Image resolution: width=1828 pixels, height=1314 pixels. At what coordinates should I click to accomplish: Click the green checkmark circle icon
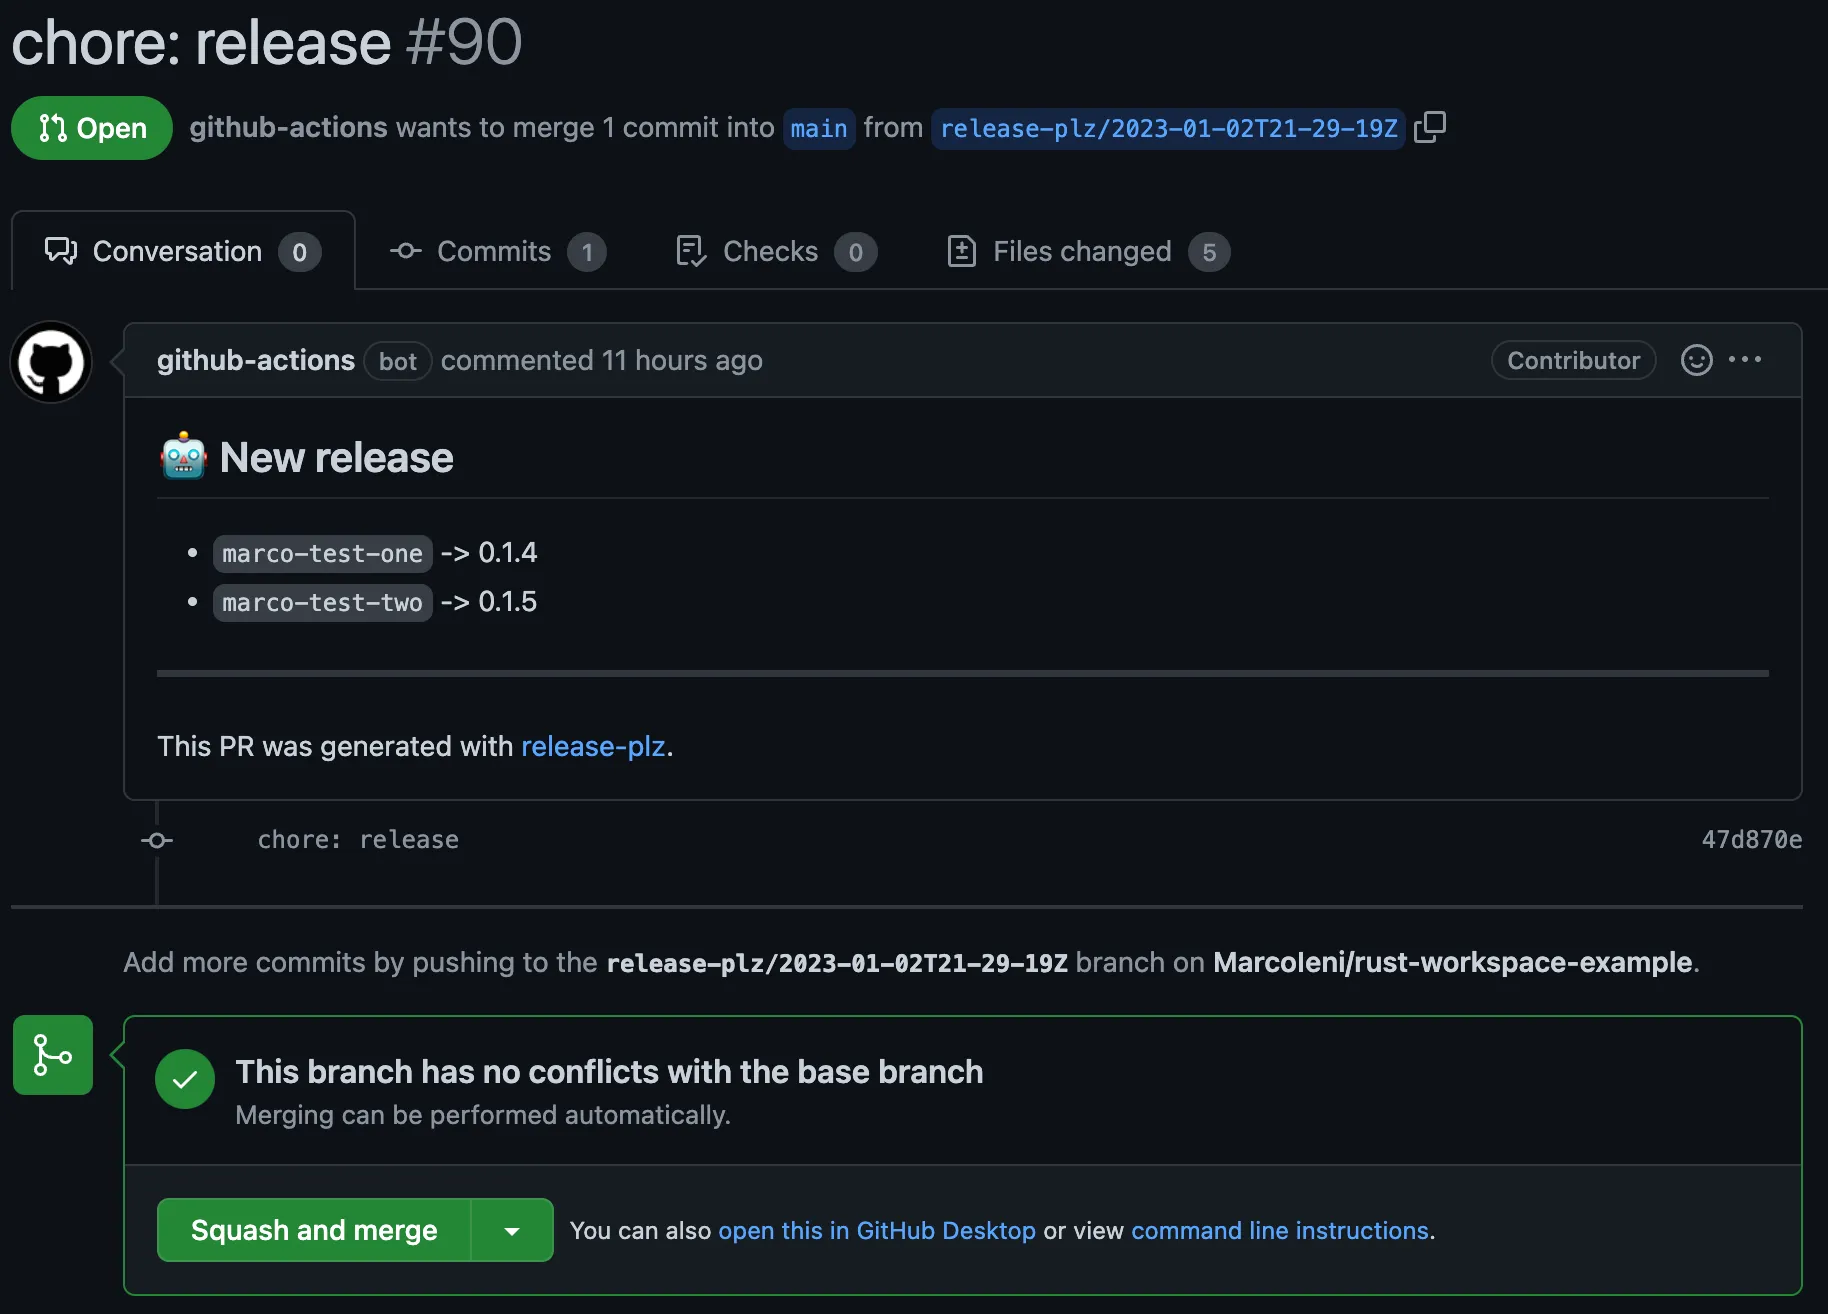[185, 1079]
